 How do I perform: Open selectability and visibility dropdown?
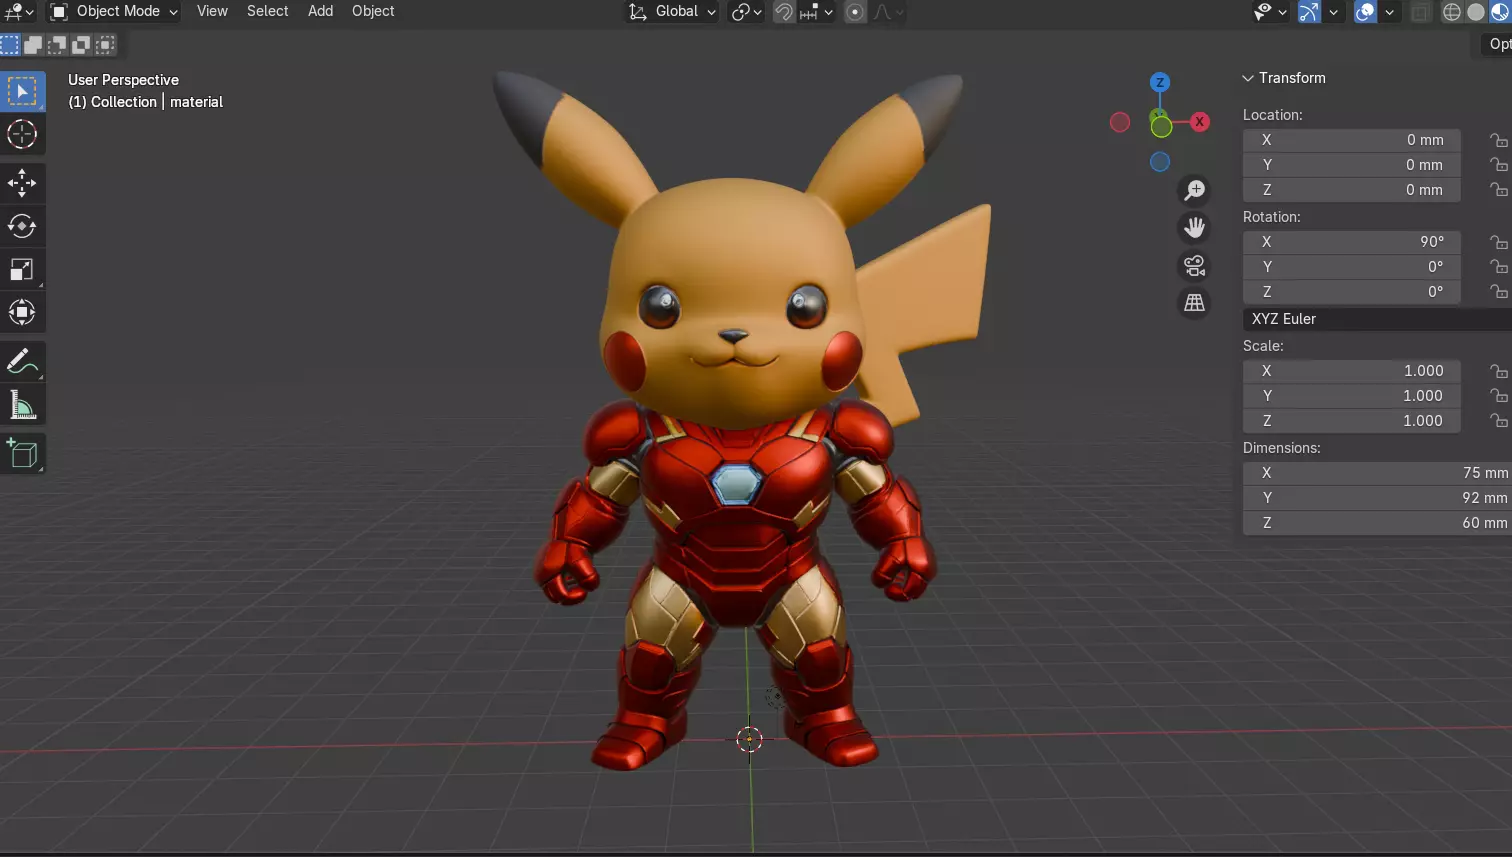(1270, 12)
